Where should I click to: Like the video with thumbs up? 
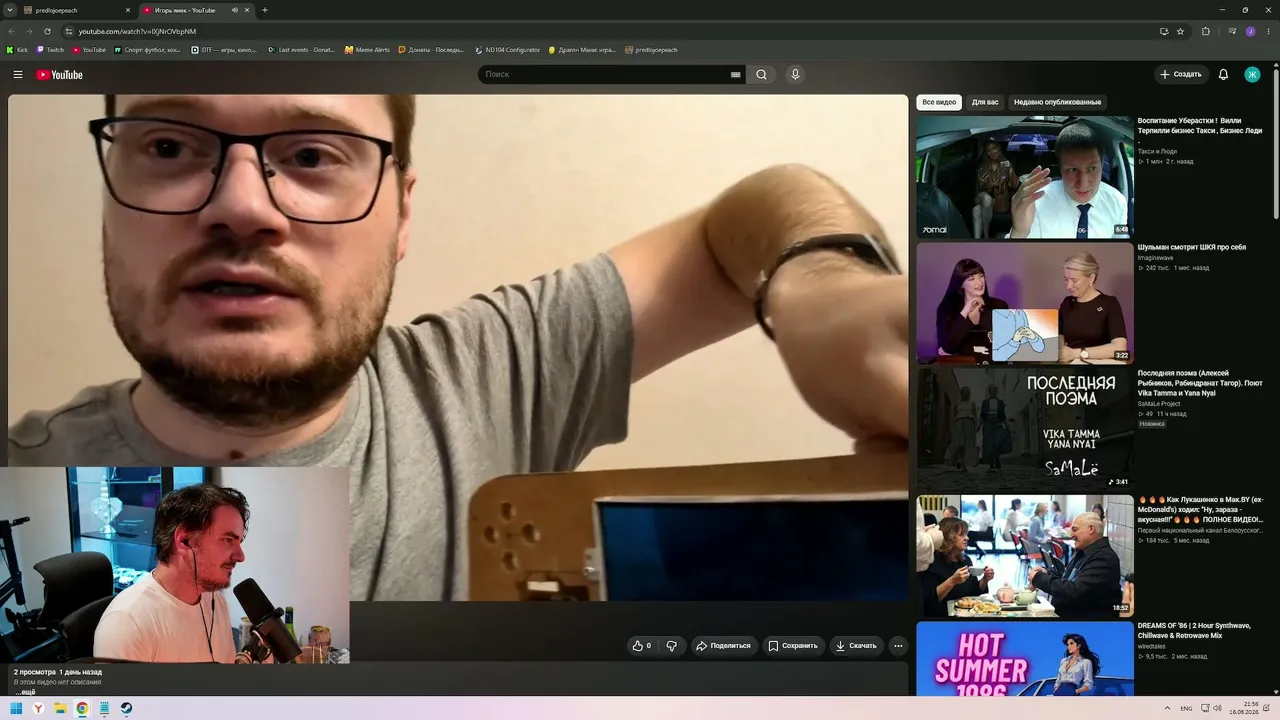pos(641,646)
